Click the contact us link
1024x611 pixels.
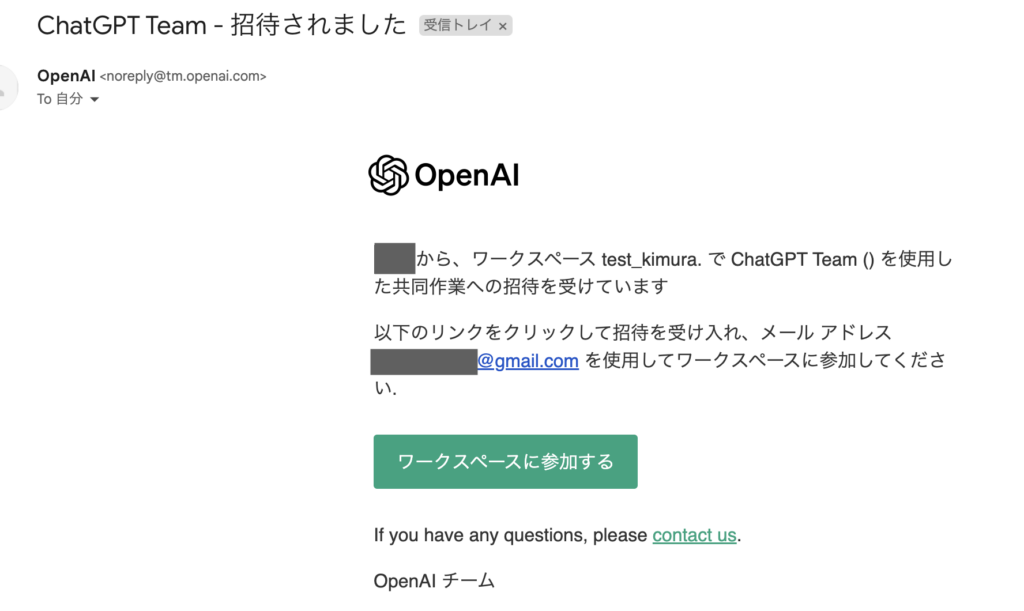coord(694,535)
